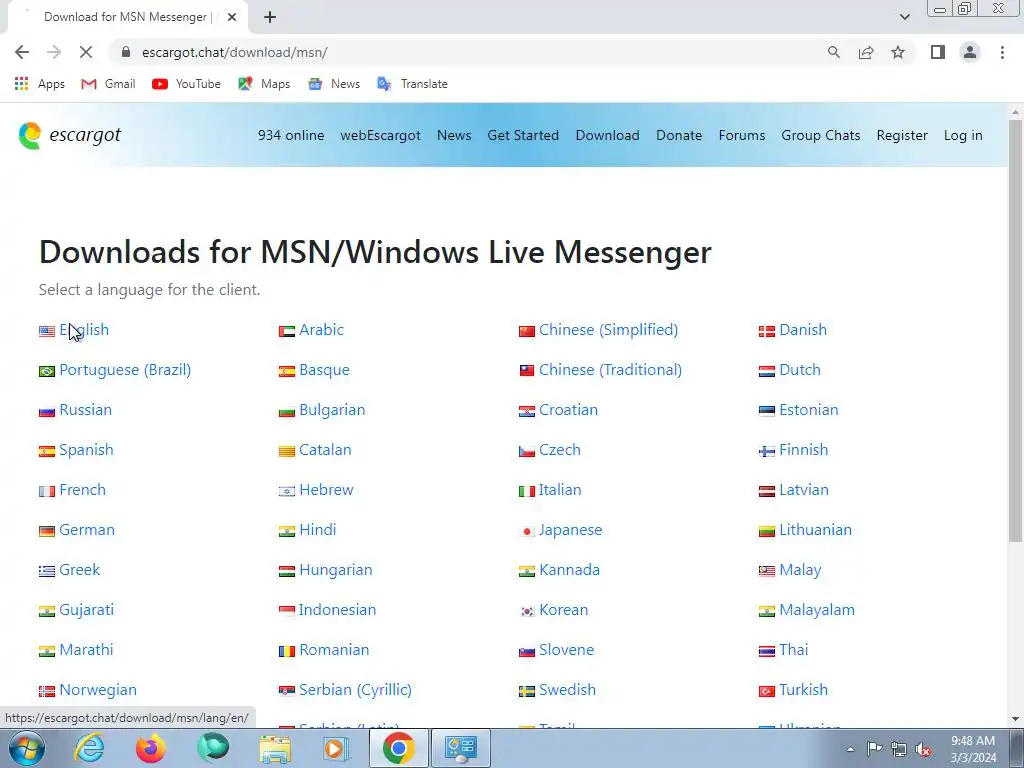Choose the Turkish language link
This screenshot has width=1024, height=768.
(x=803, y=690)
